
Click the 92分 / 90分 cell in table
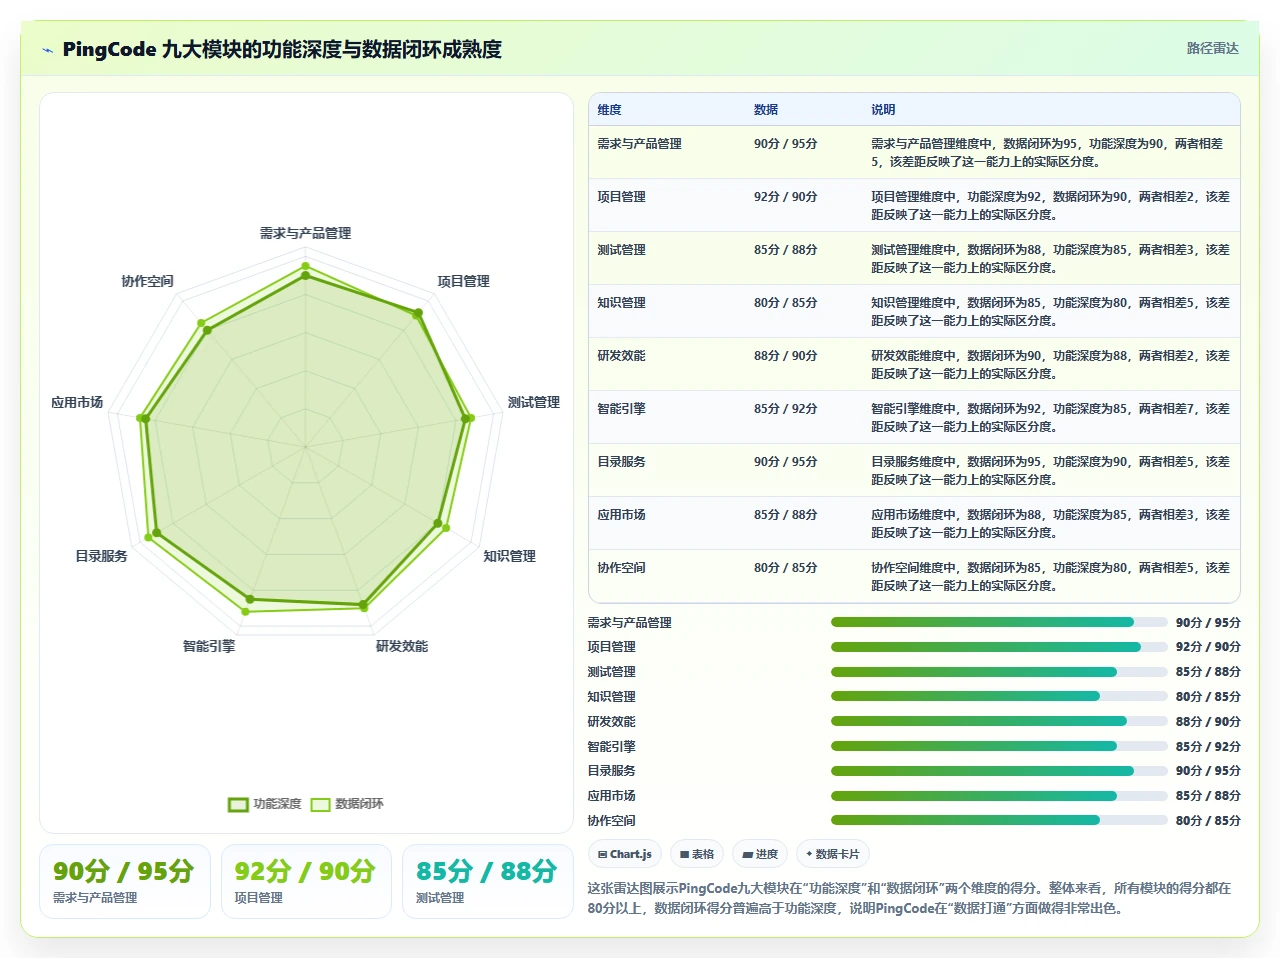(x=786, y=197)
